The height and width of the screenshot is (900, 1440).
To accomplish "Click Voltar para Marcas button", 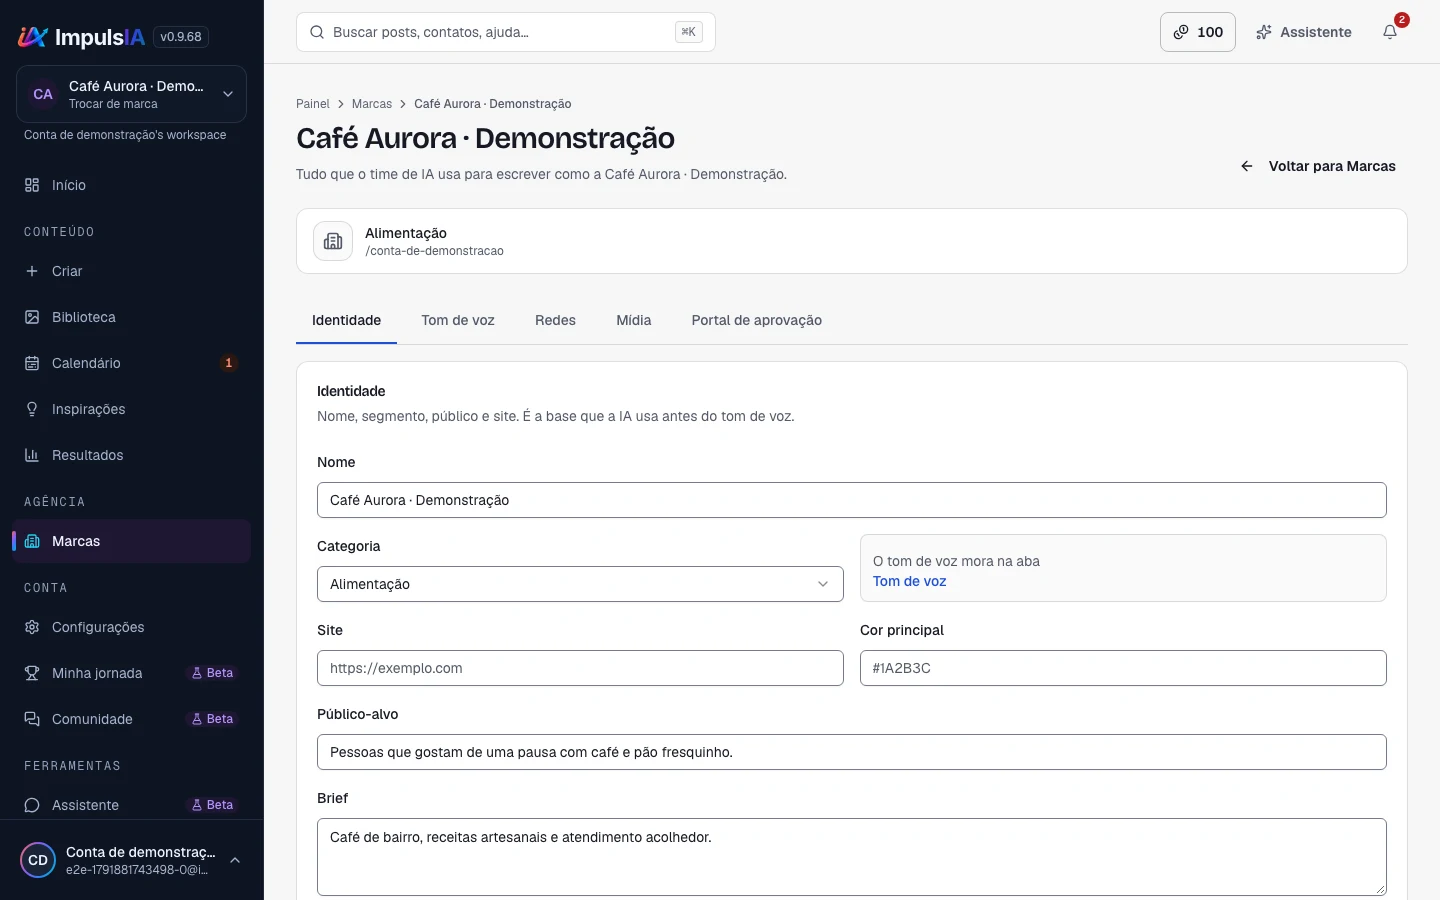I will click(x=1317, y=166).
